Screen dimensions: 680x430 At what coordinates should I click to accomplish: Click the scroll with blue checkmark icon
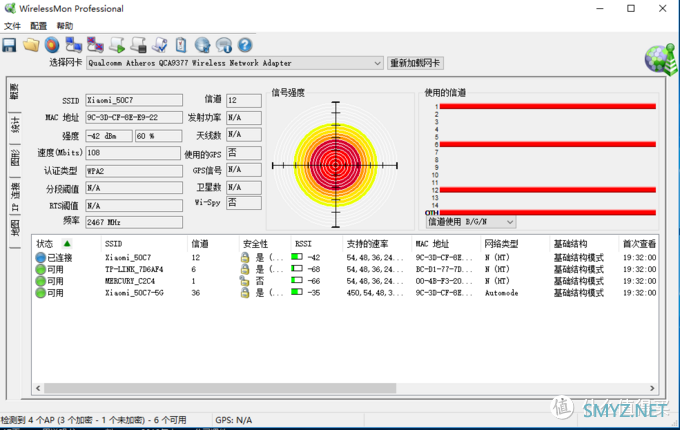(160, 45)
